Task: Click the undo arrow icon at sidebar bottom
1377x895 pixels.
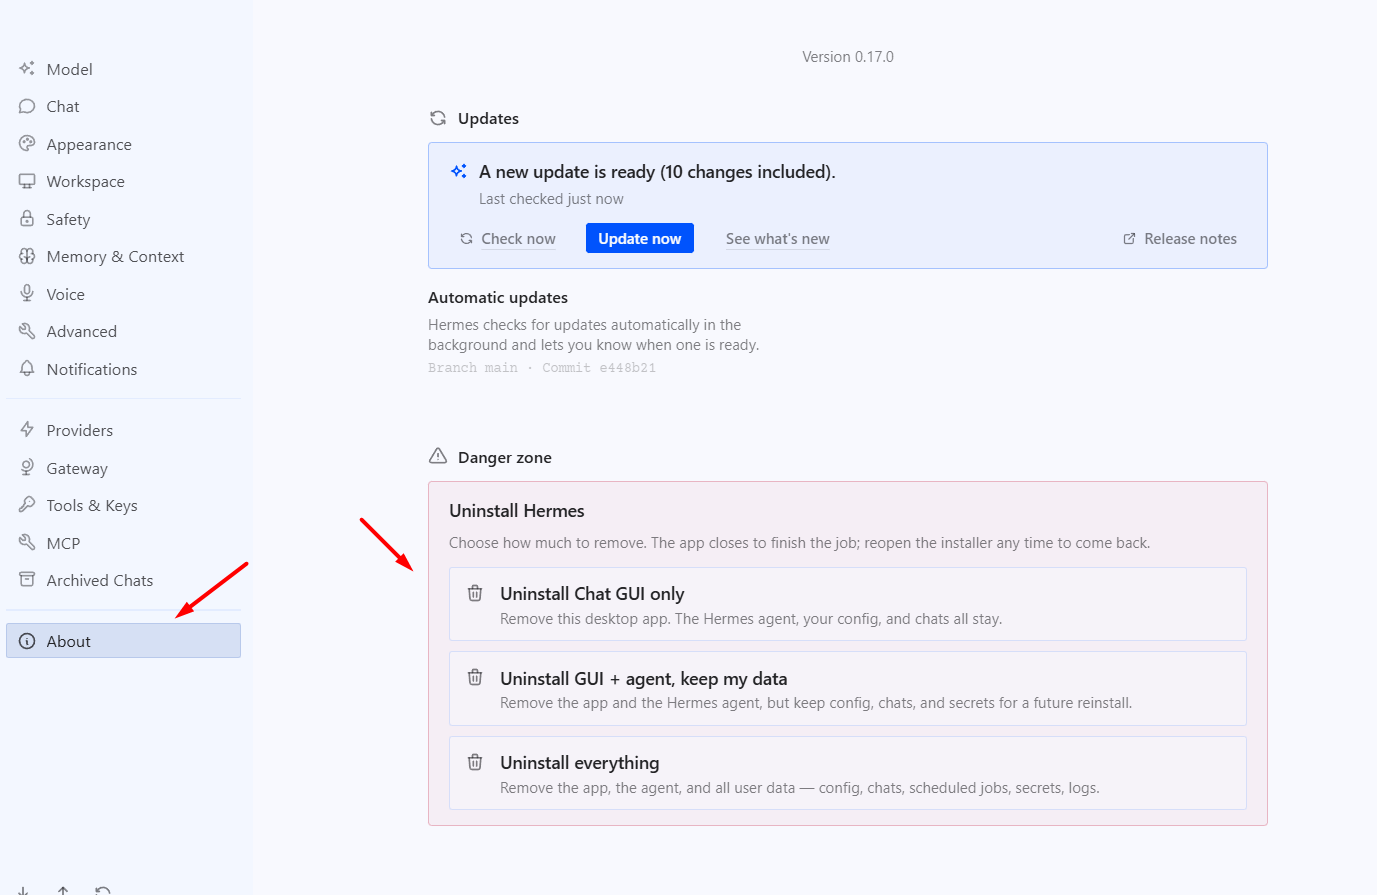Action: tap(102, 890)
